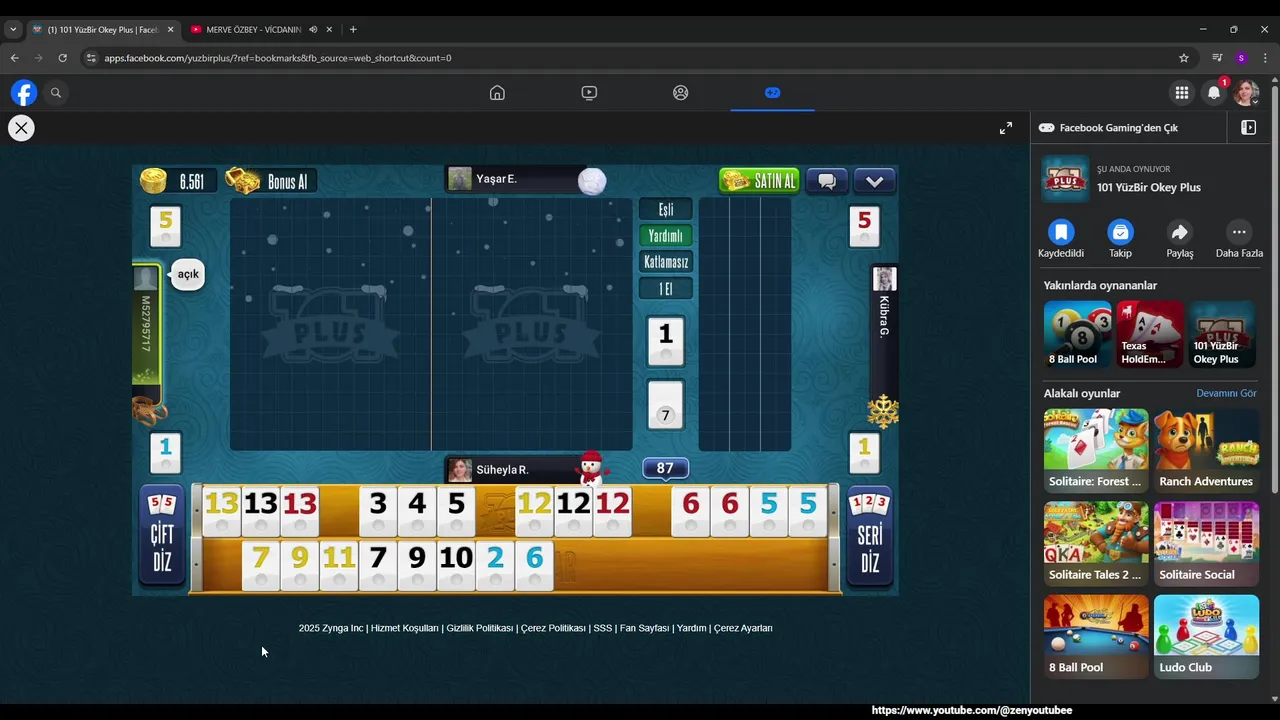The width and height of the screenshot is (1280, 720).
Task: Open Facebook notifications bell
Action: (x=1214, y=93)
